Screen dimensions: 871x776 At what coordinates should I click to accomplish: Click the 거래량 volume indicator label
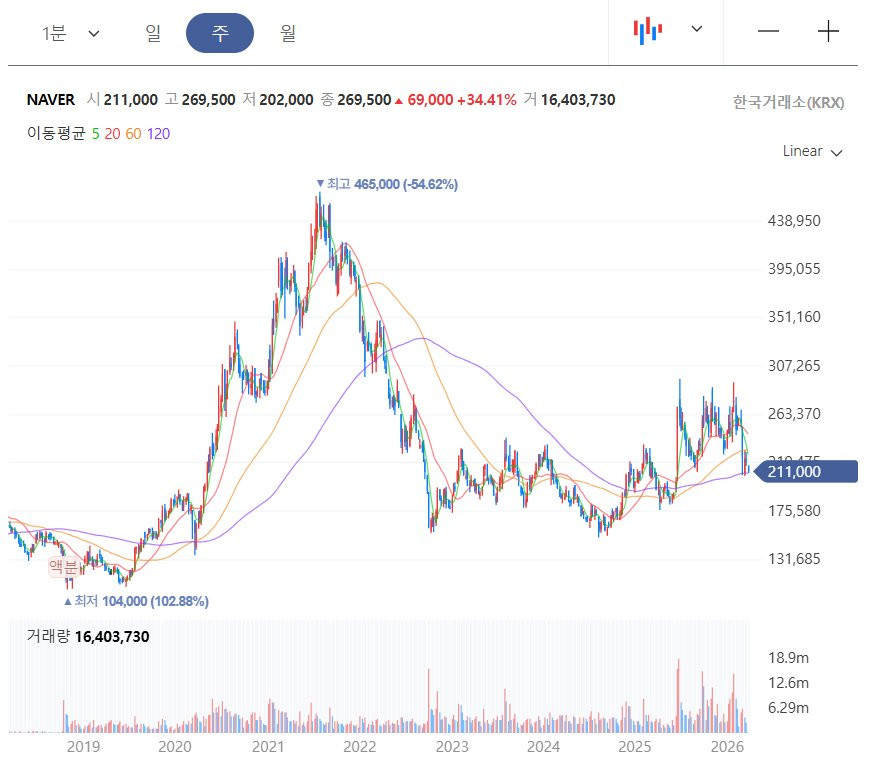point(48,636)
